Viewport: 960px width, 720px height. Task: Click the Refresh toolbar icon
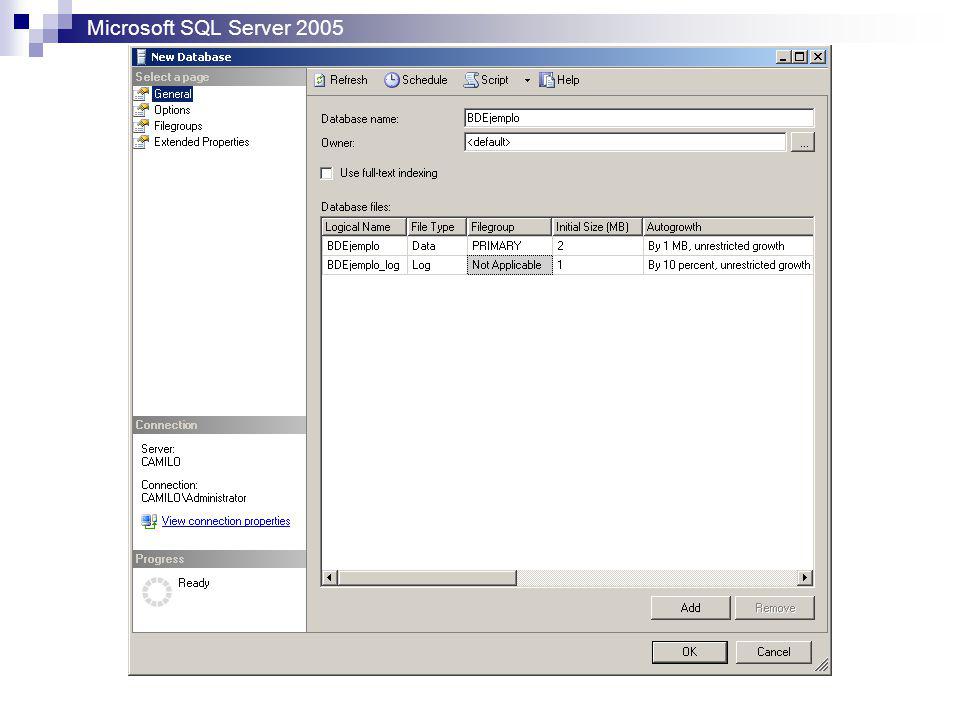[x=320, y=80]
